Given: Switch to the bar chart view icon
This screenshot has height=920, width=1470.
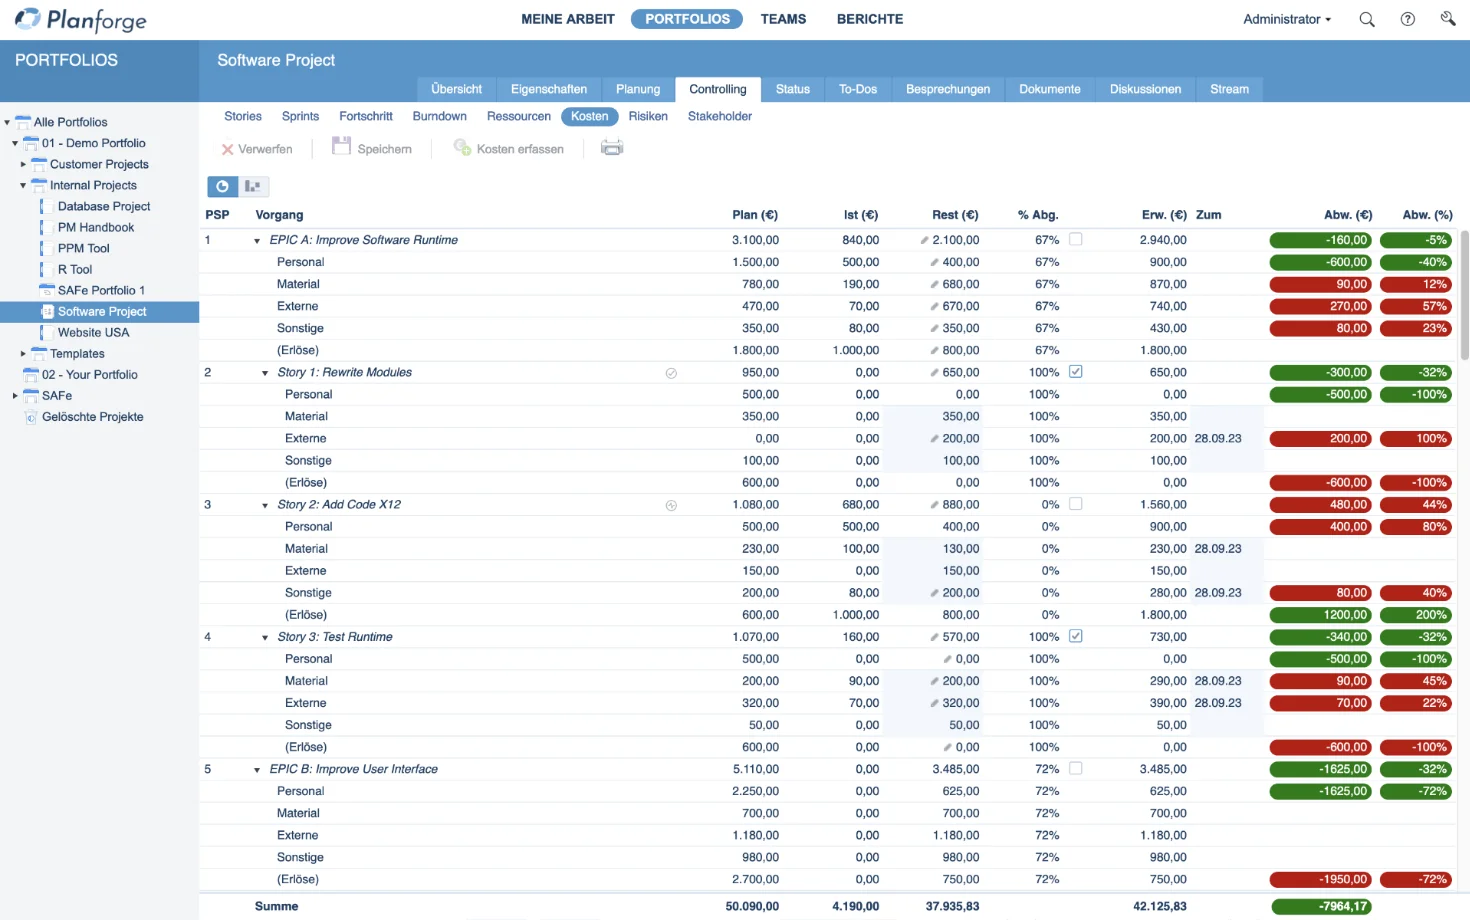Looking at the screenshot, I should pyautogui.click(x=252, y=186).
